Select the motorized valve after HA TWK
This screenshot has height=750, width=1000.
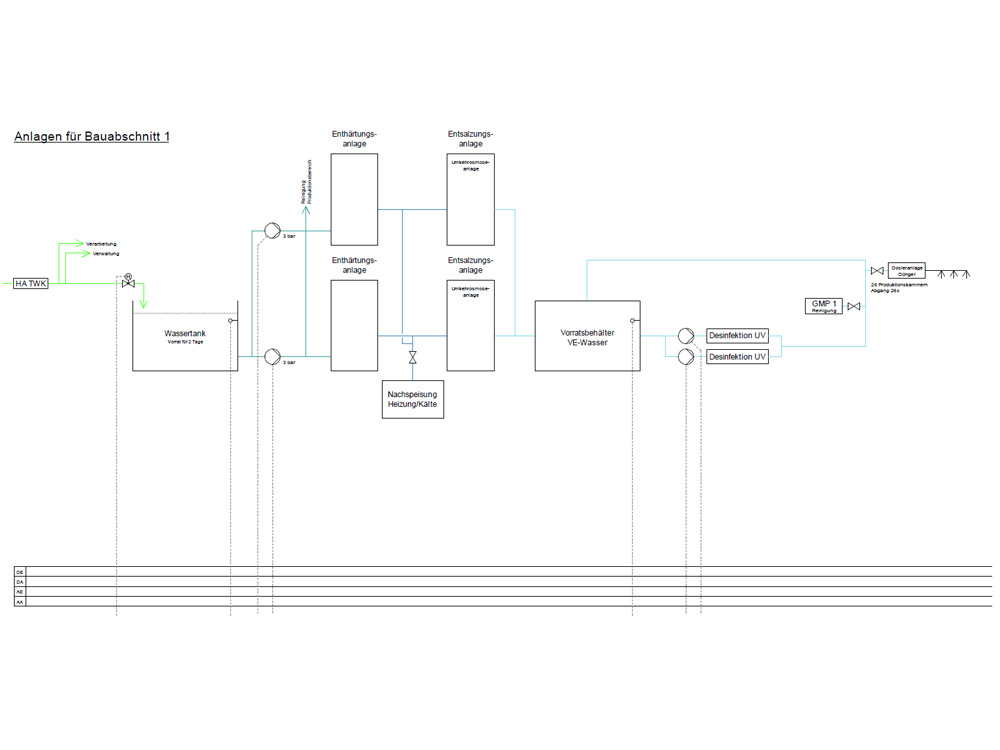coord(128,281)
